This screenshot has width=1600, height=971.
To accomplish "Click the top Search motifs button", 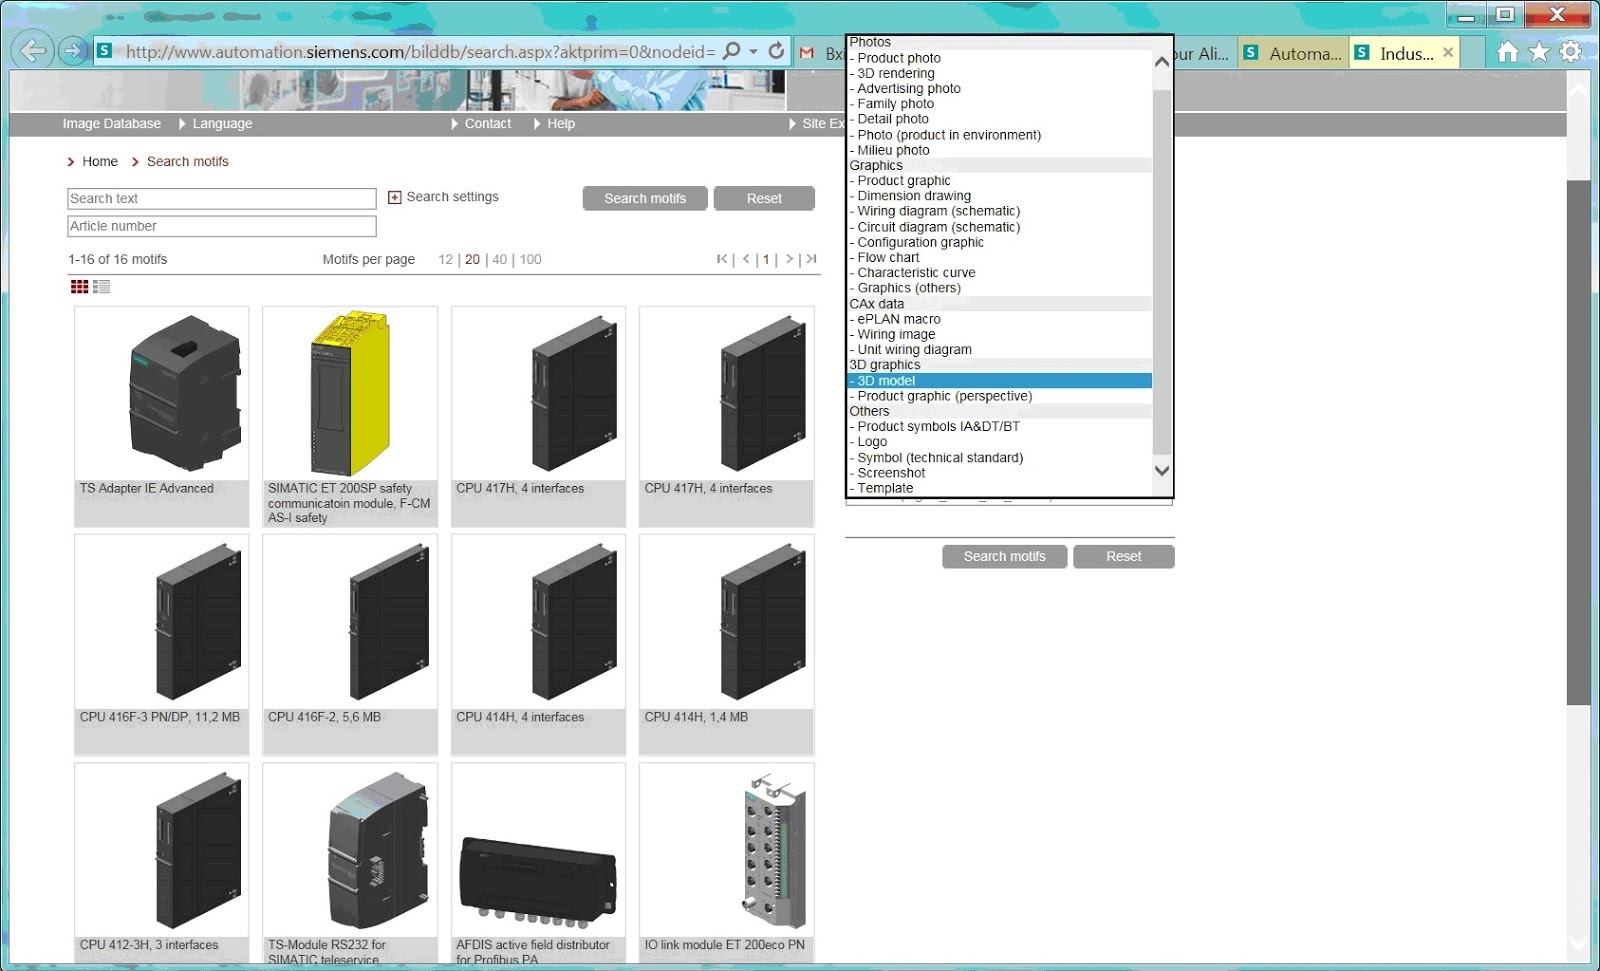I will (x=645, y=198).
